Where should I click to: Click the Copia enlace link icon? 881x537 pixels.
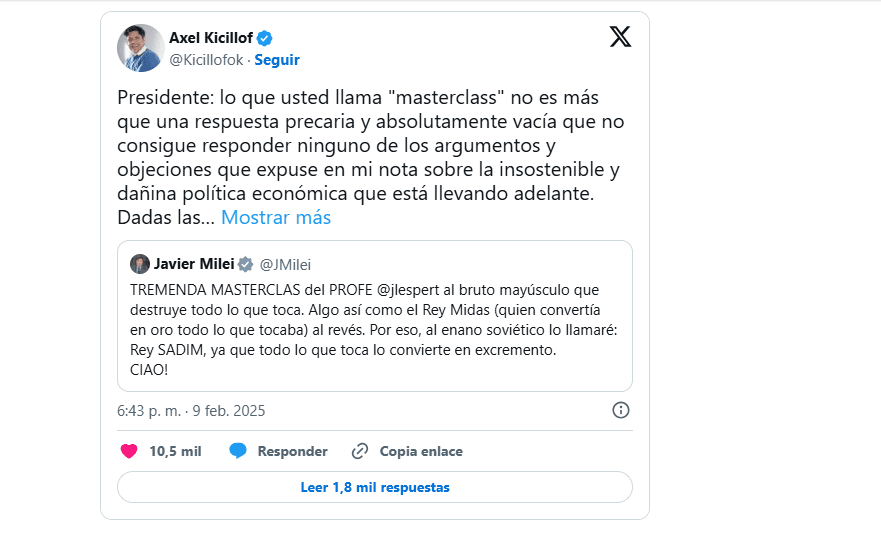pos(360,451)
